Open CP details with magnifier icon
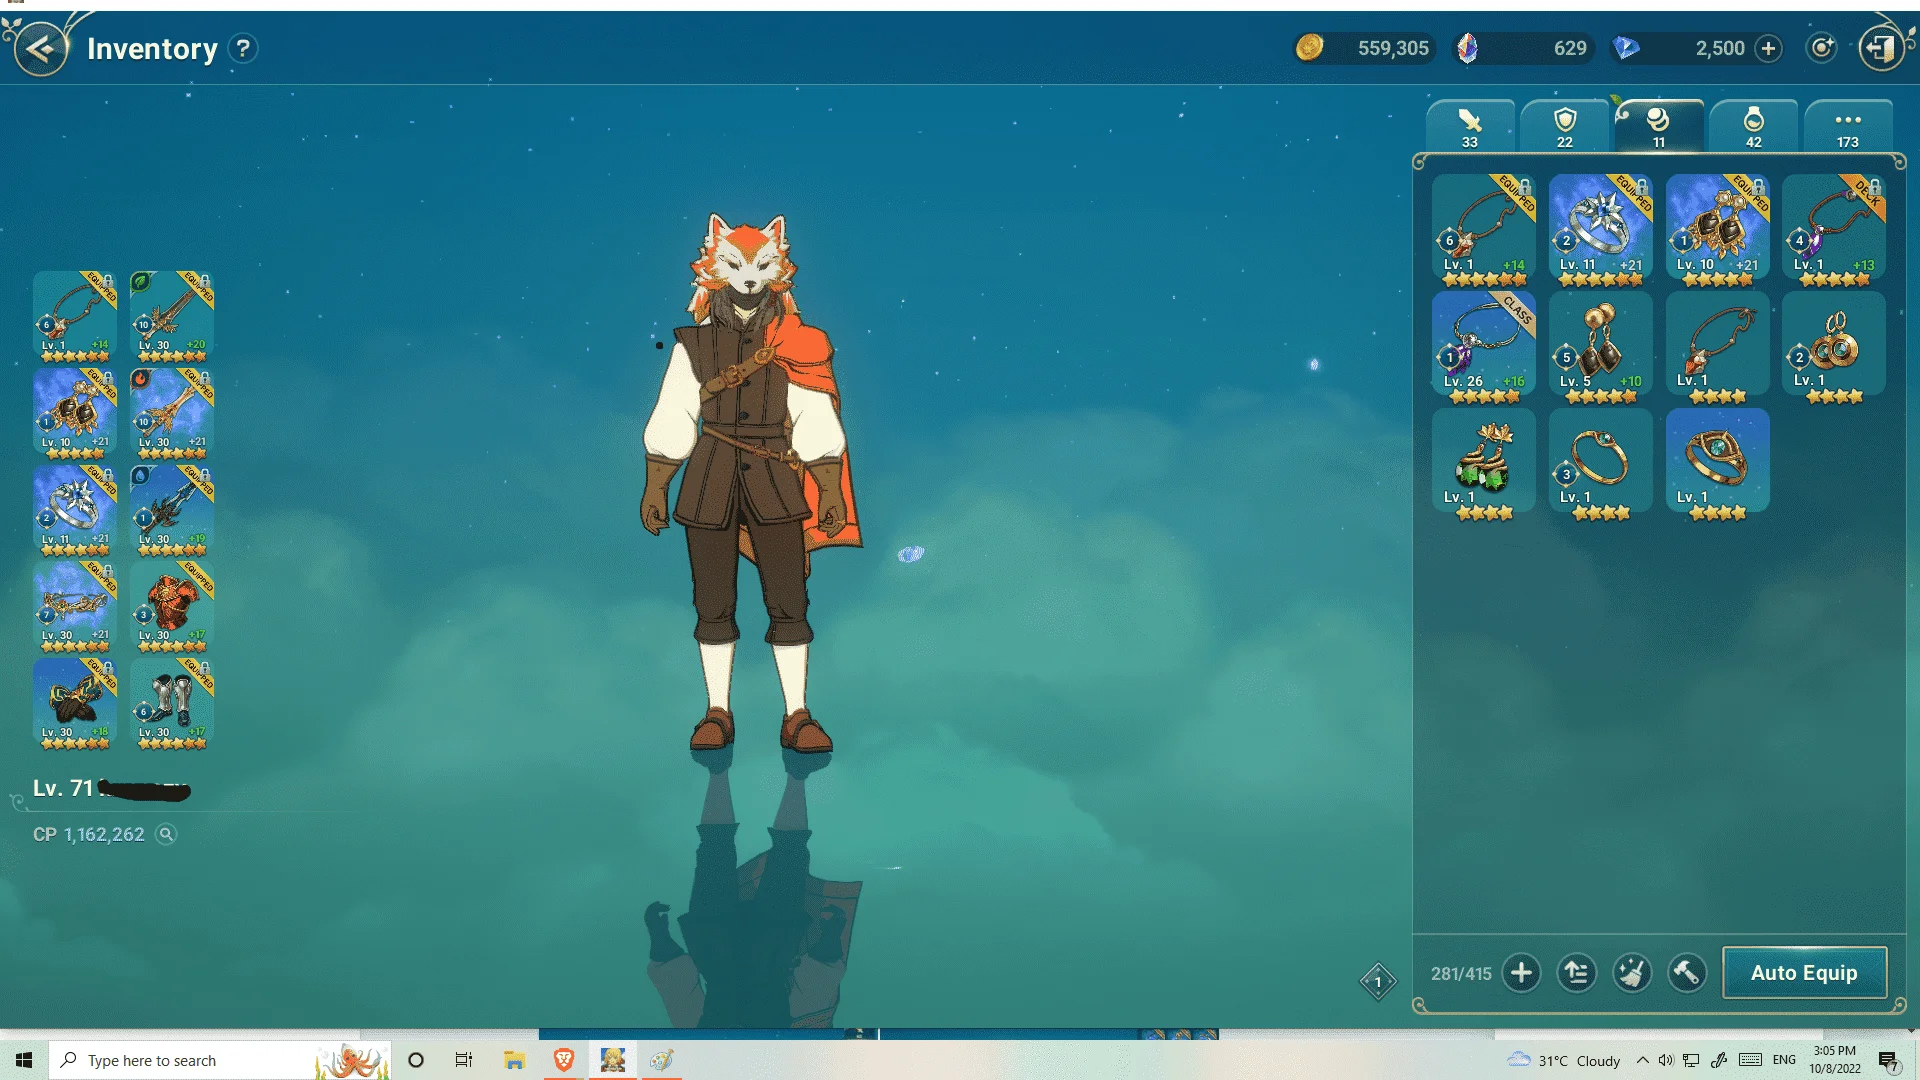1920x1080 pixels. click(x=166, y=834)
